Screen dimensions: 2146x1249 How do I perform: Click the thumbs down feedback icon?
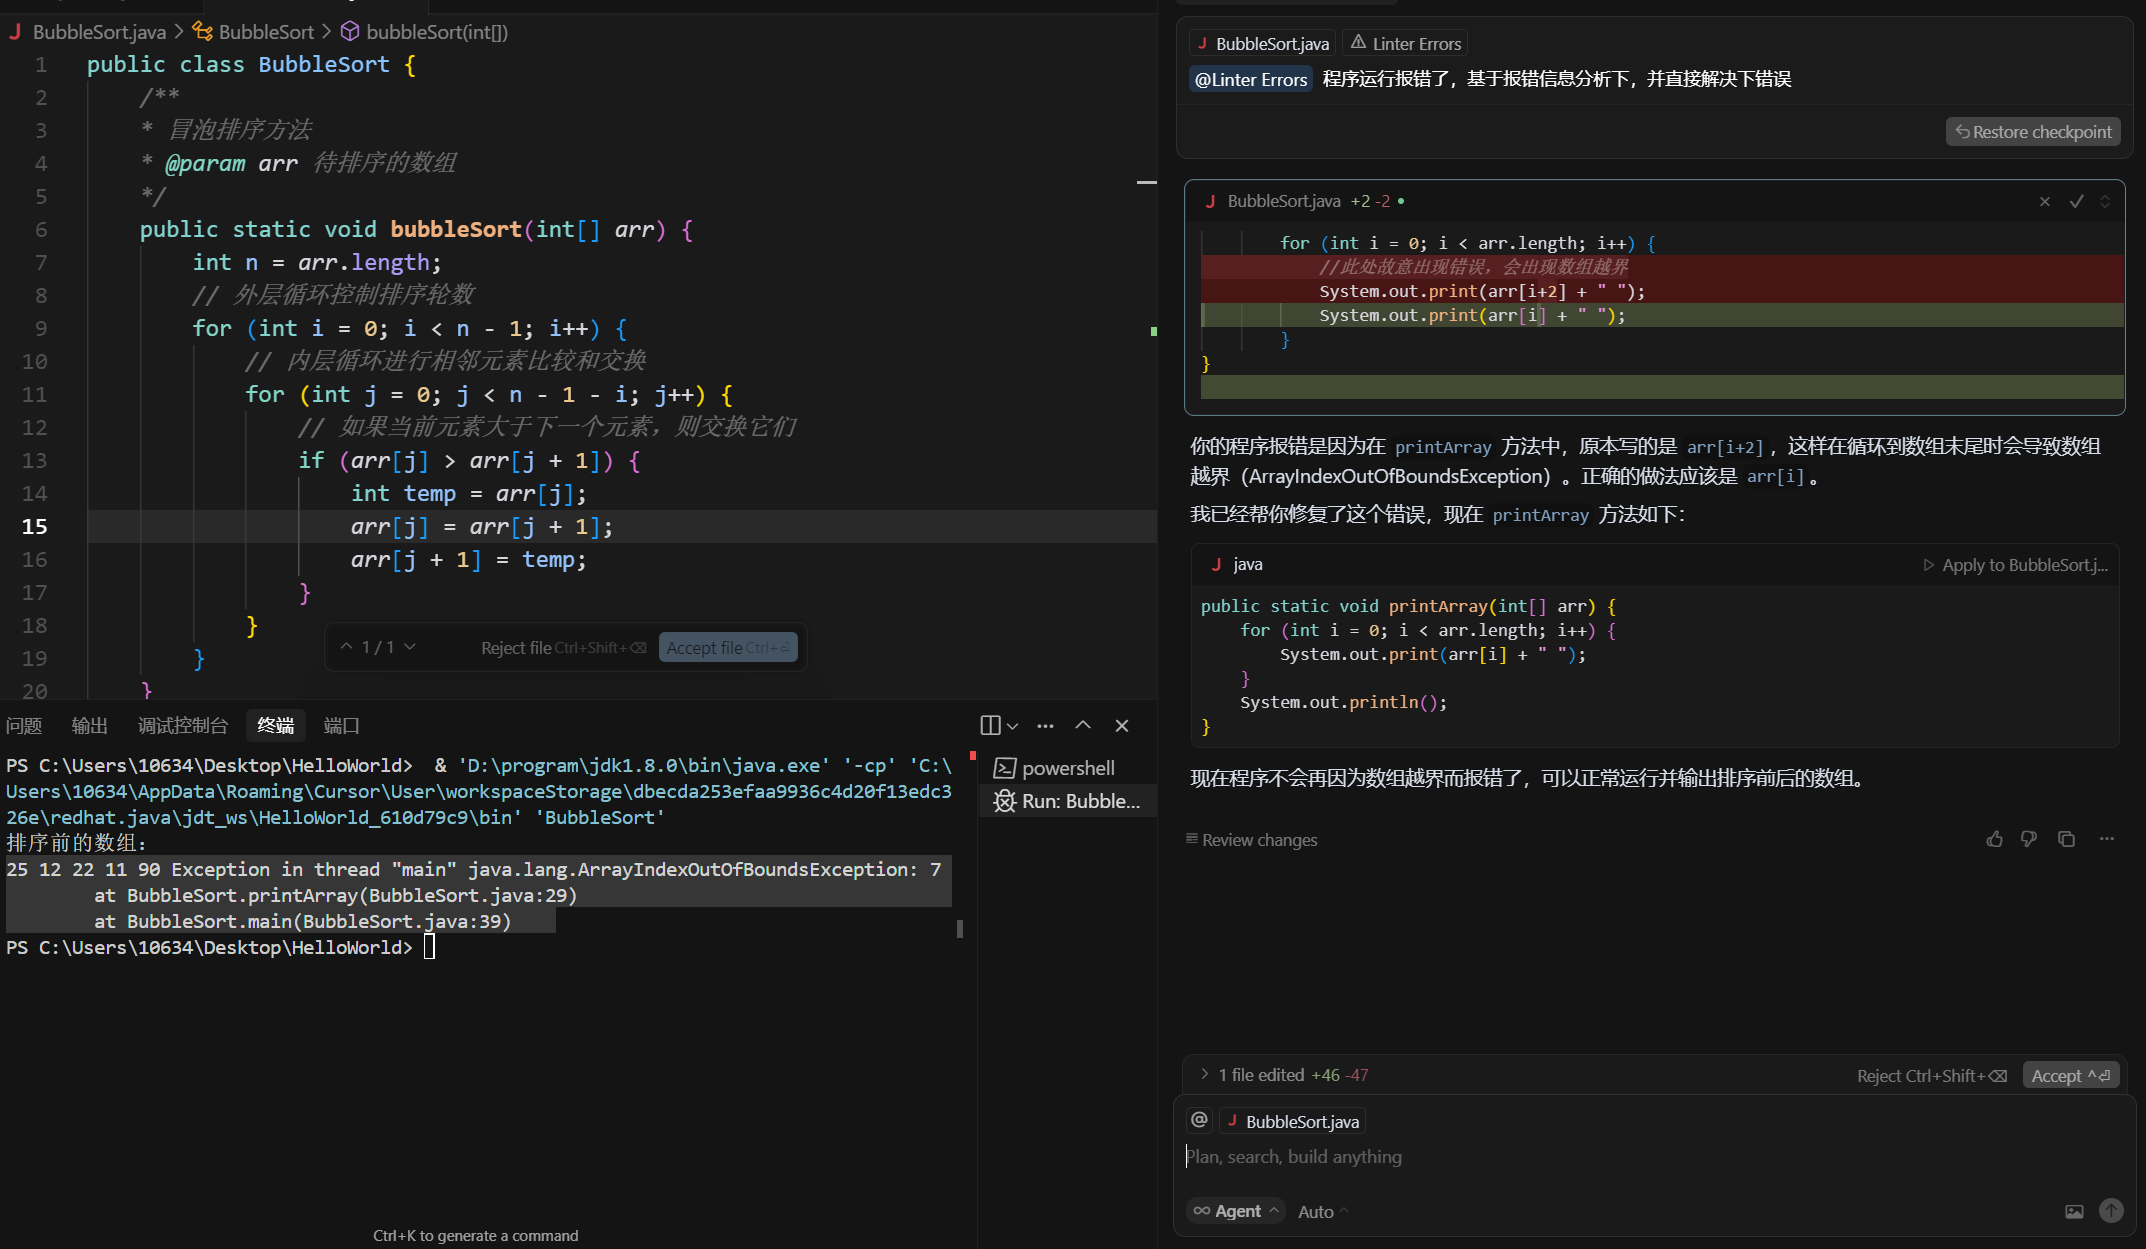(2029, 839)
